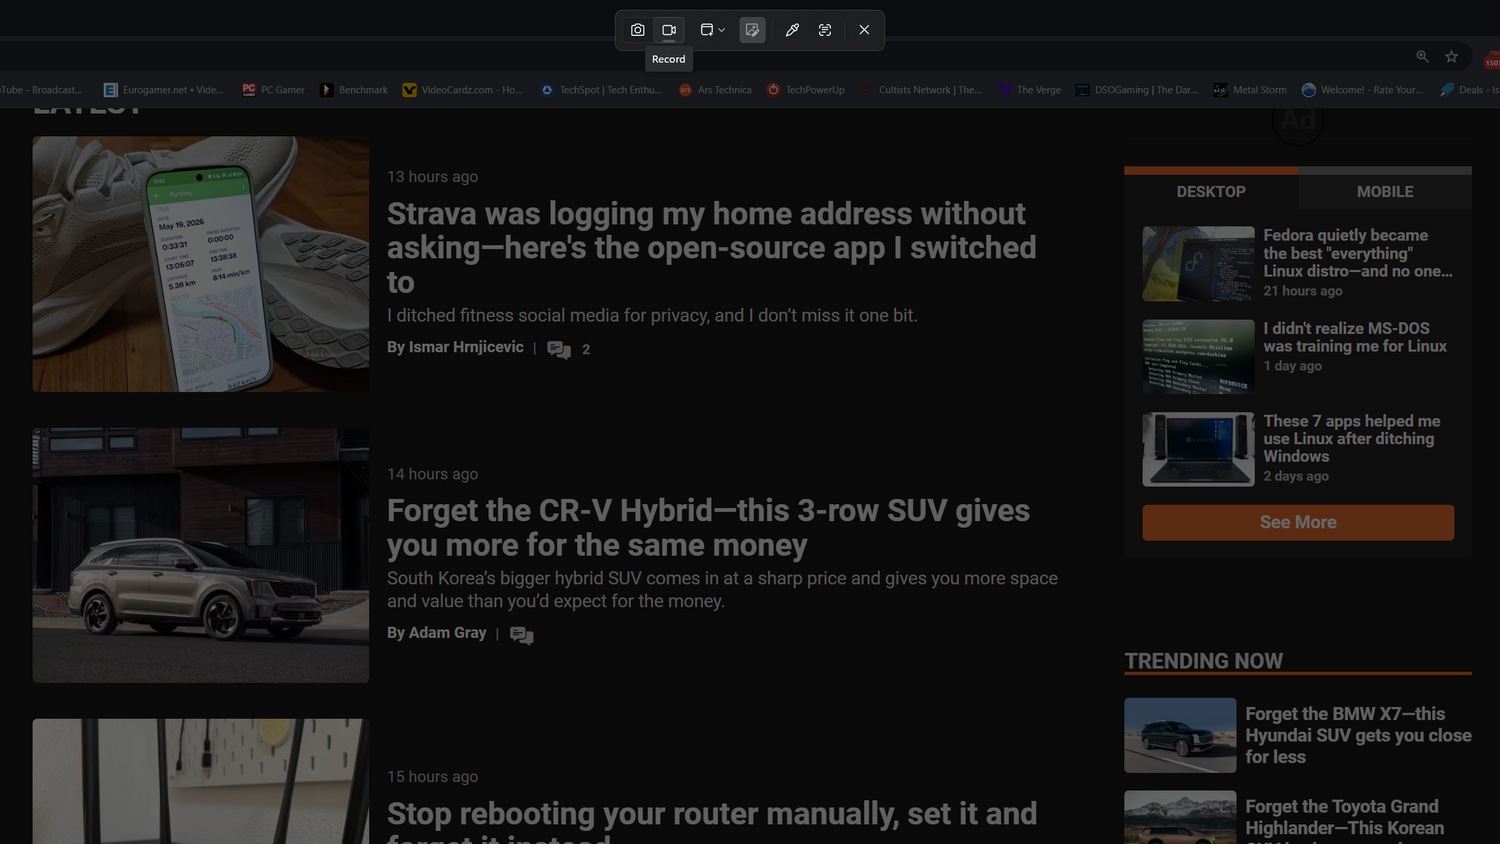Screen dimensions: 1500x844
Task: Open the Eurogamer.net bookmark
Action: 164,90
